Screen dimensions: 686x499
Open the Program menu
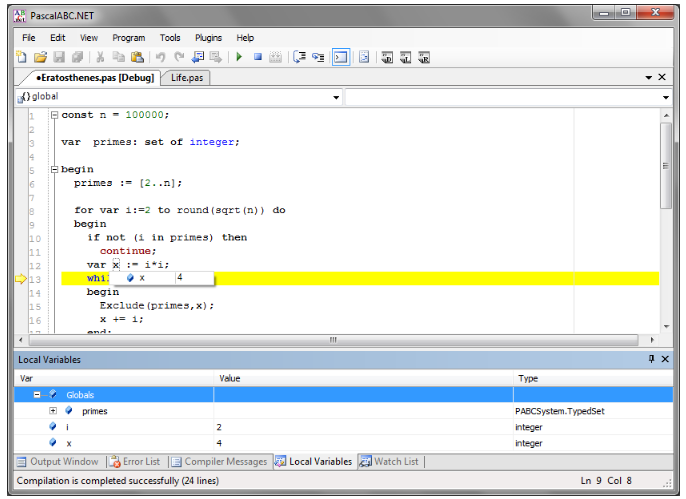[128, 38]
